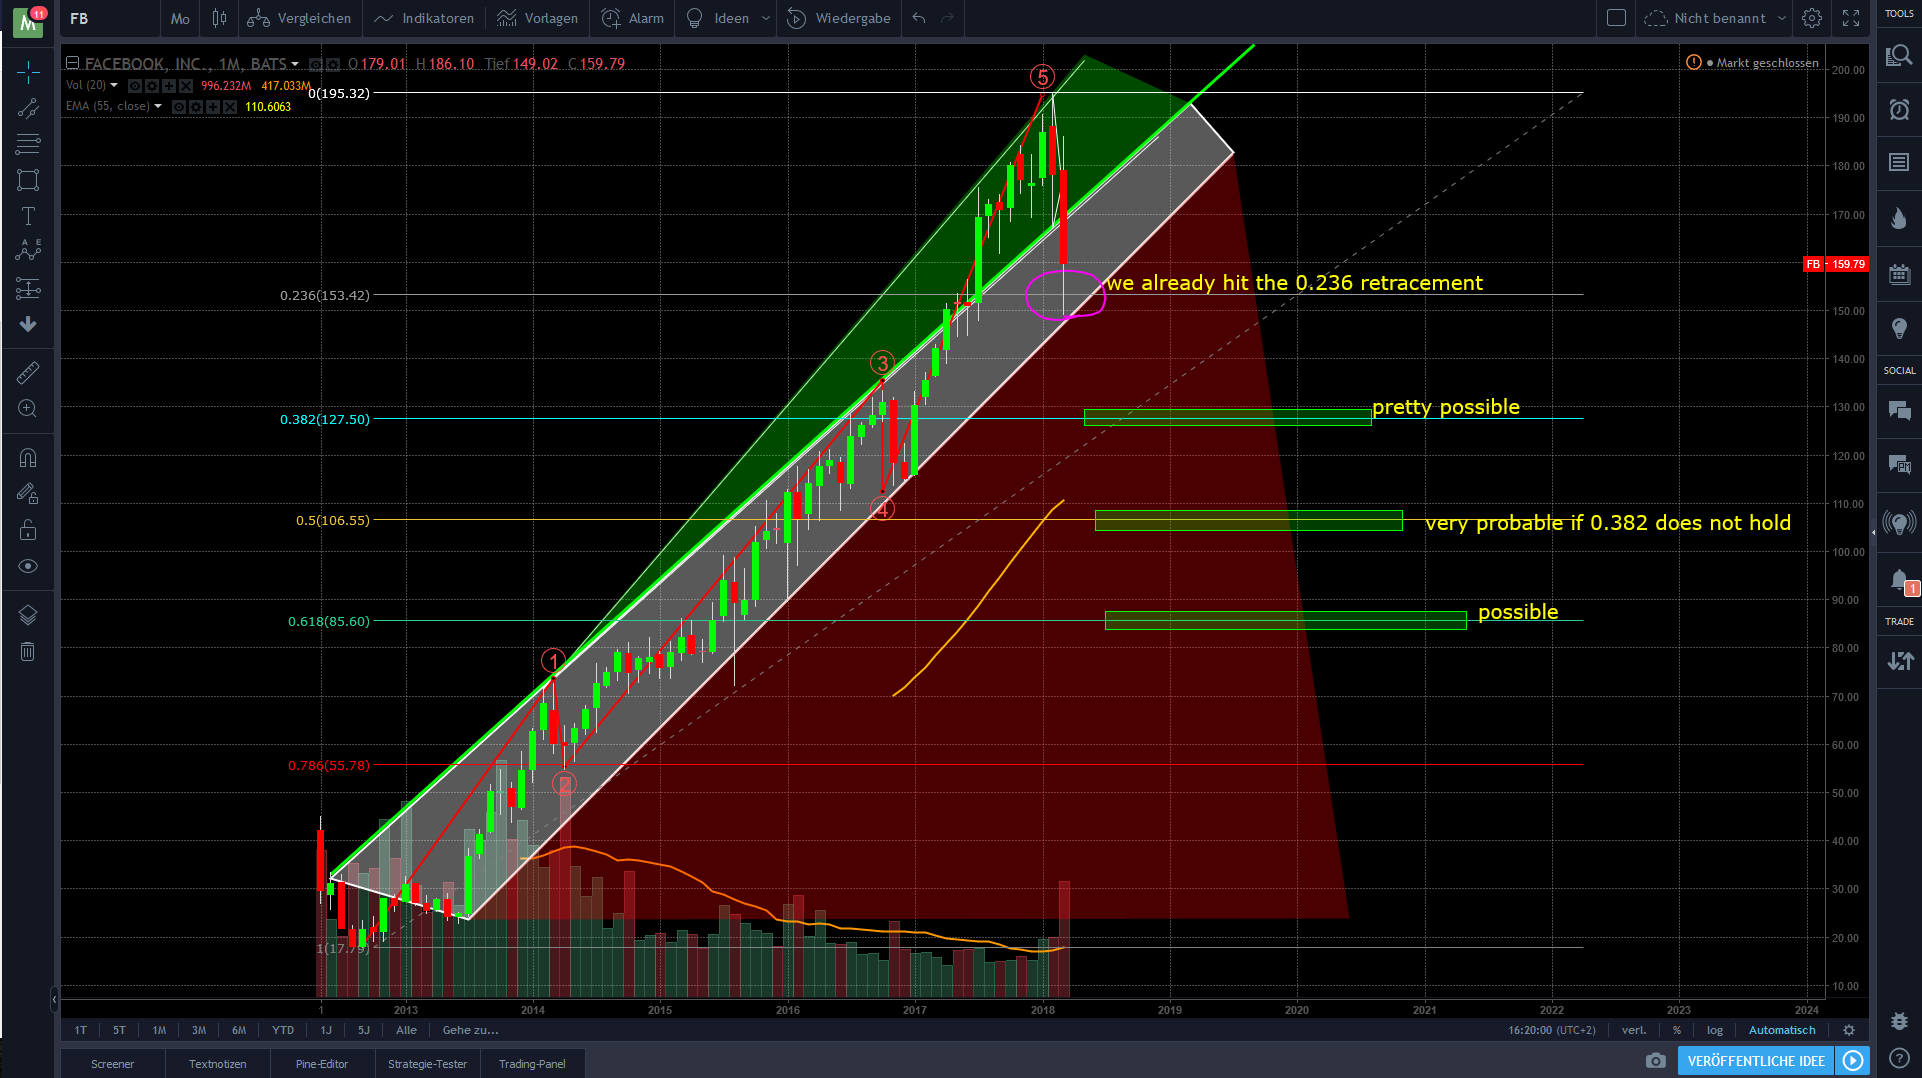Open the economic calendar icon
This screenshot has width=1922, height=1078.
(x=1899, y=274)
